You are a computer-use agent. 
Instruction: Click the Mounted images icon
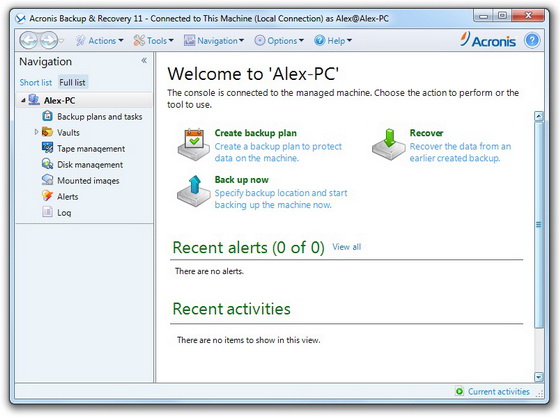48,180
